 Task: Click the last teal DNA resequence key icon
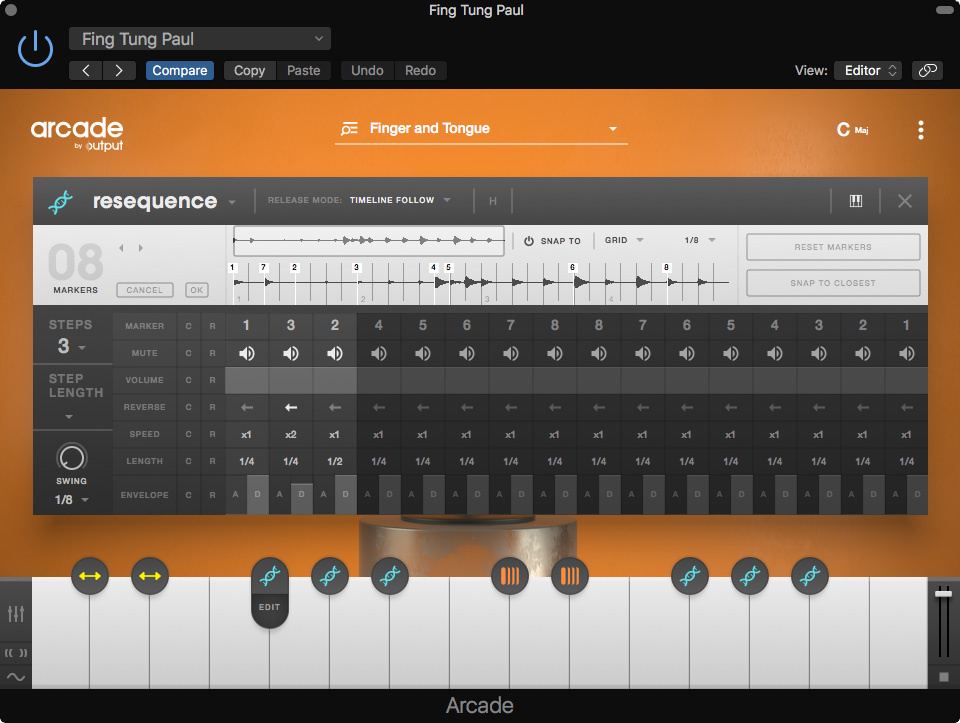810,576
